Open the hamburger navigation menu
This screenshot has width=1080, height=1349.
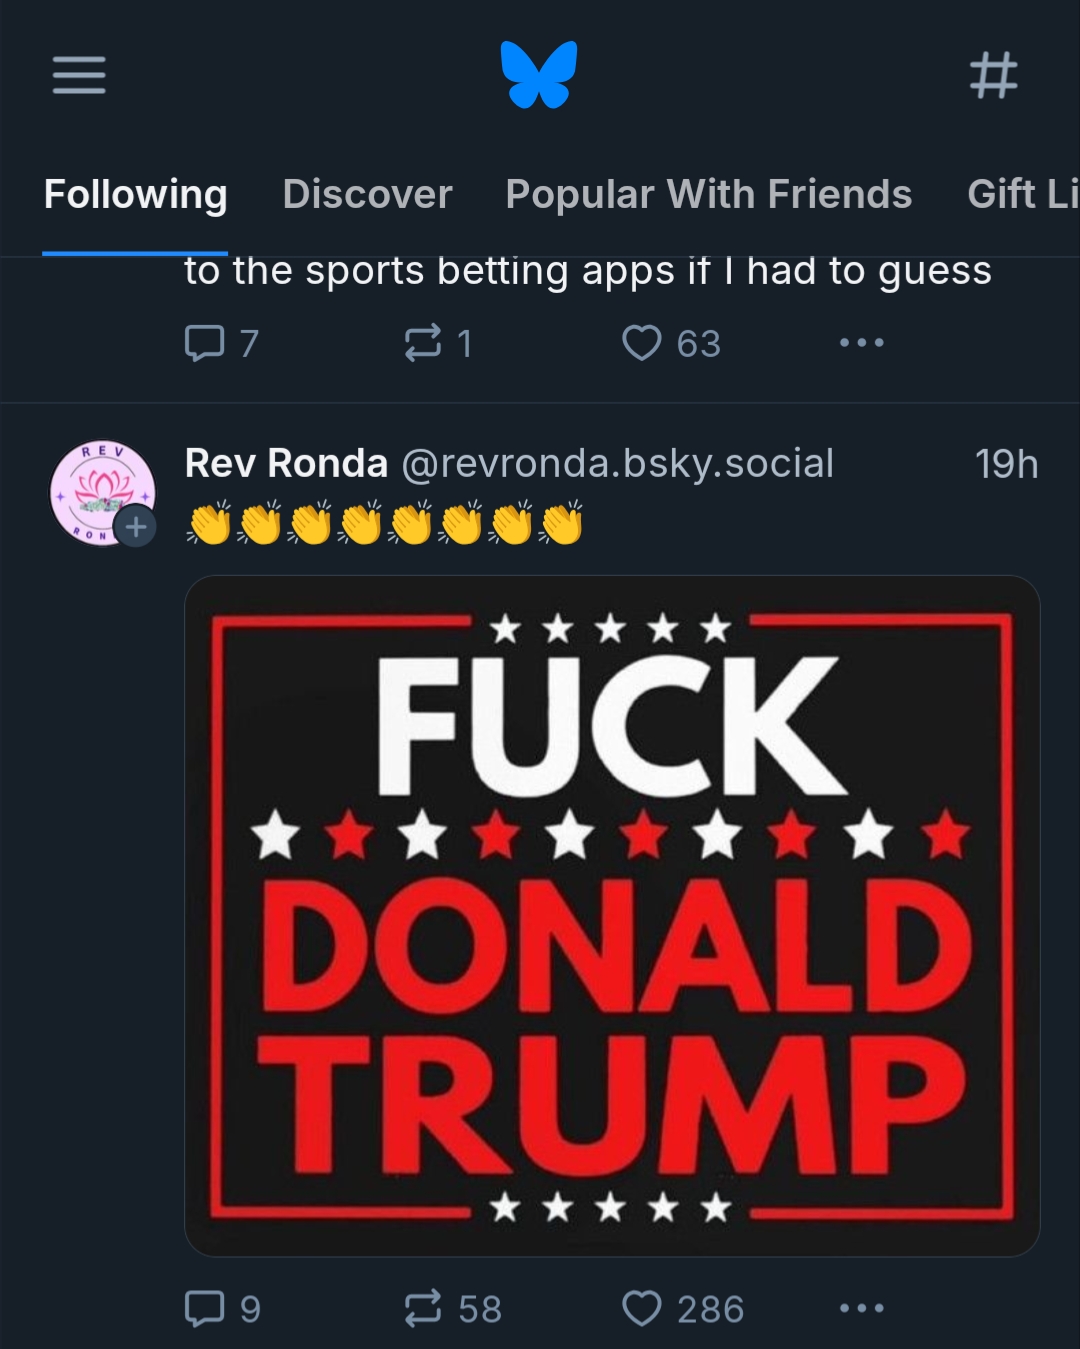pyautogui.click(x=79, y=75)
